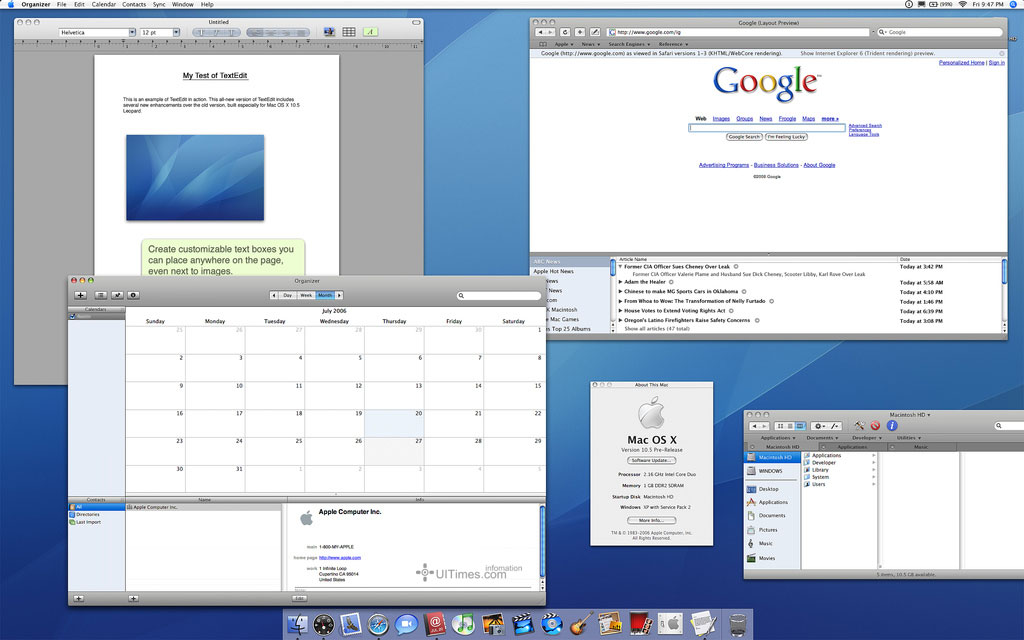This screenshot has width=1024, height=640.
Task: Insert a table in TextEdit toolbar
Action: pos(349,32)
